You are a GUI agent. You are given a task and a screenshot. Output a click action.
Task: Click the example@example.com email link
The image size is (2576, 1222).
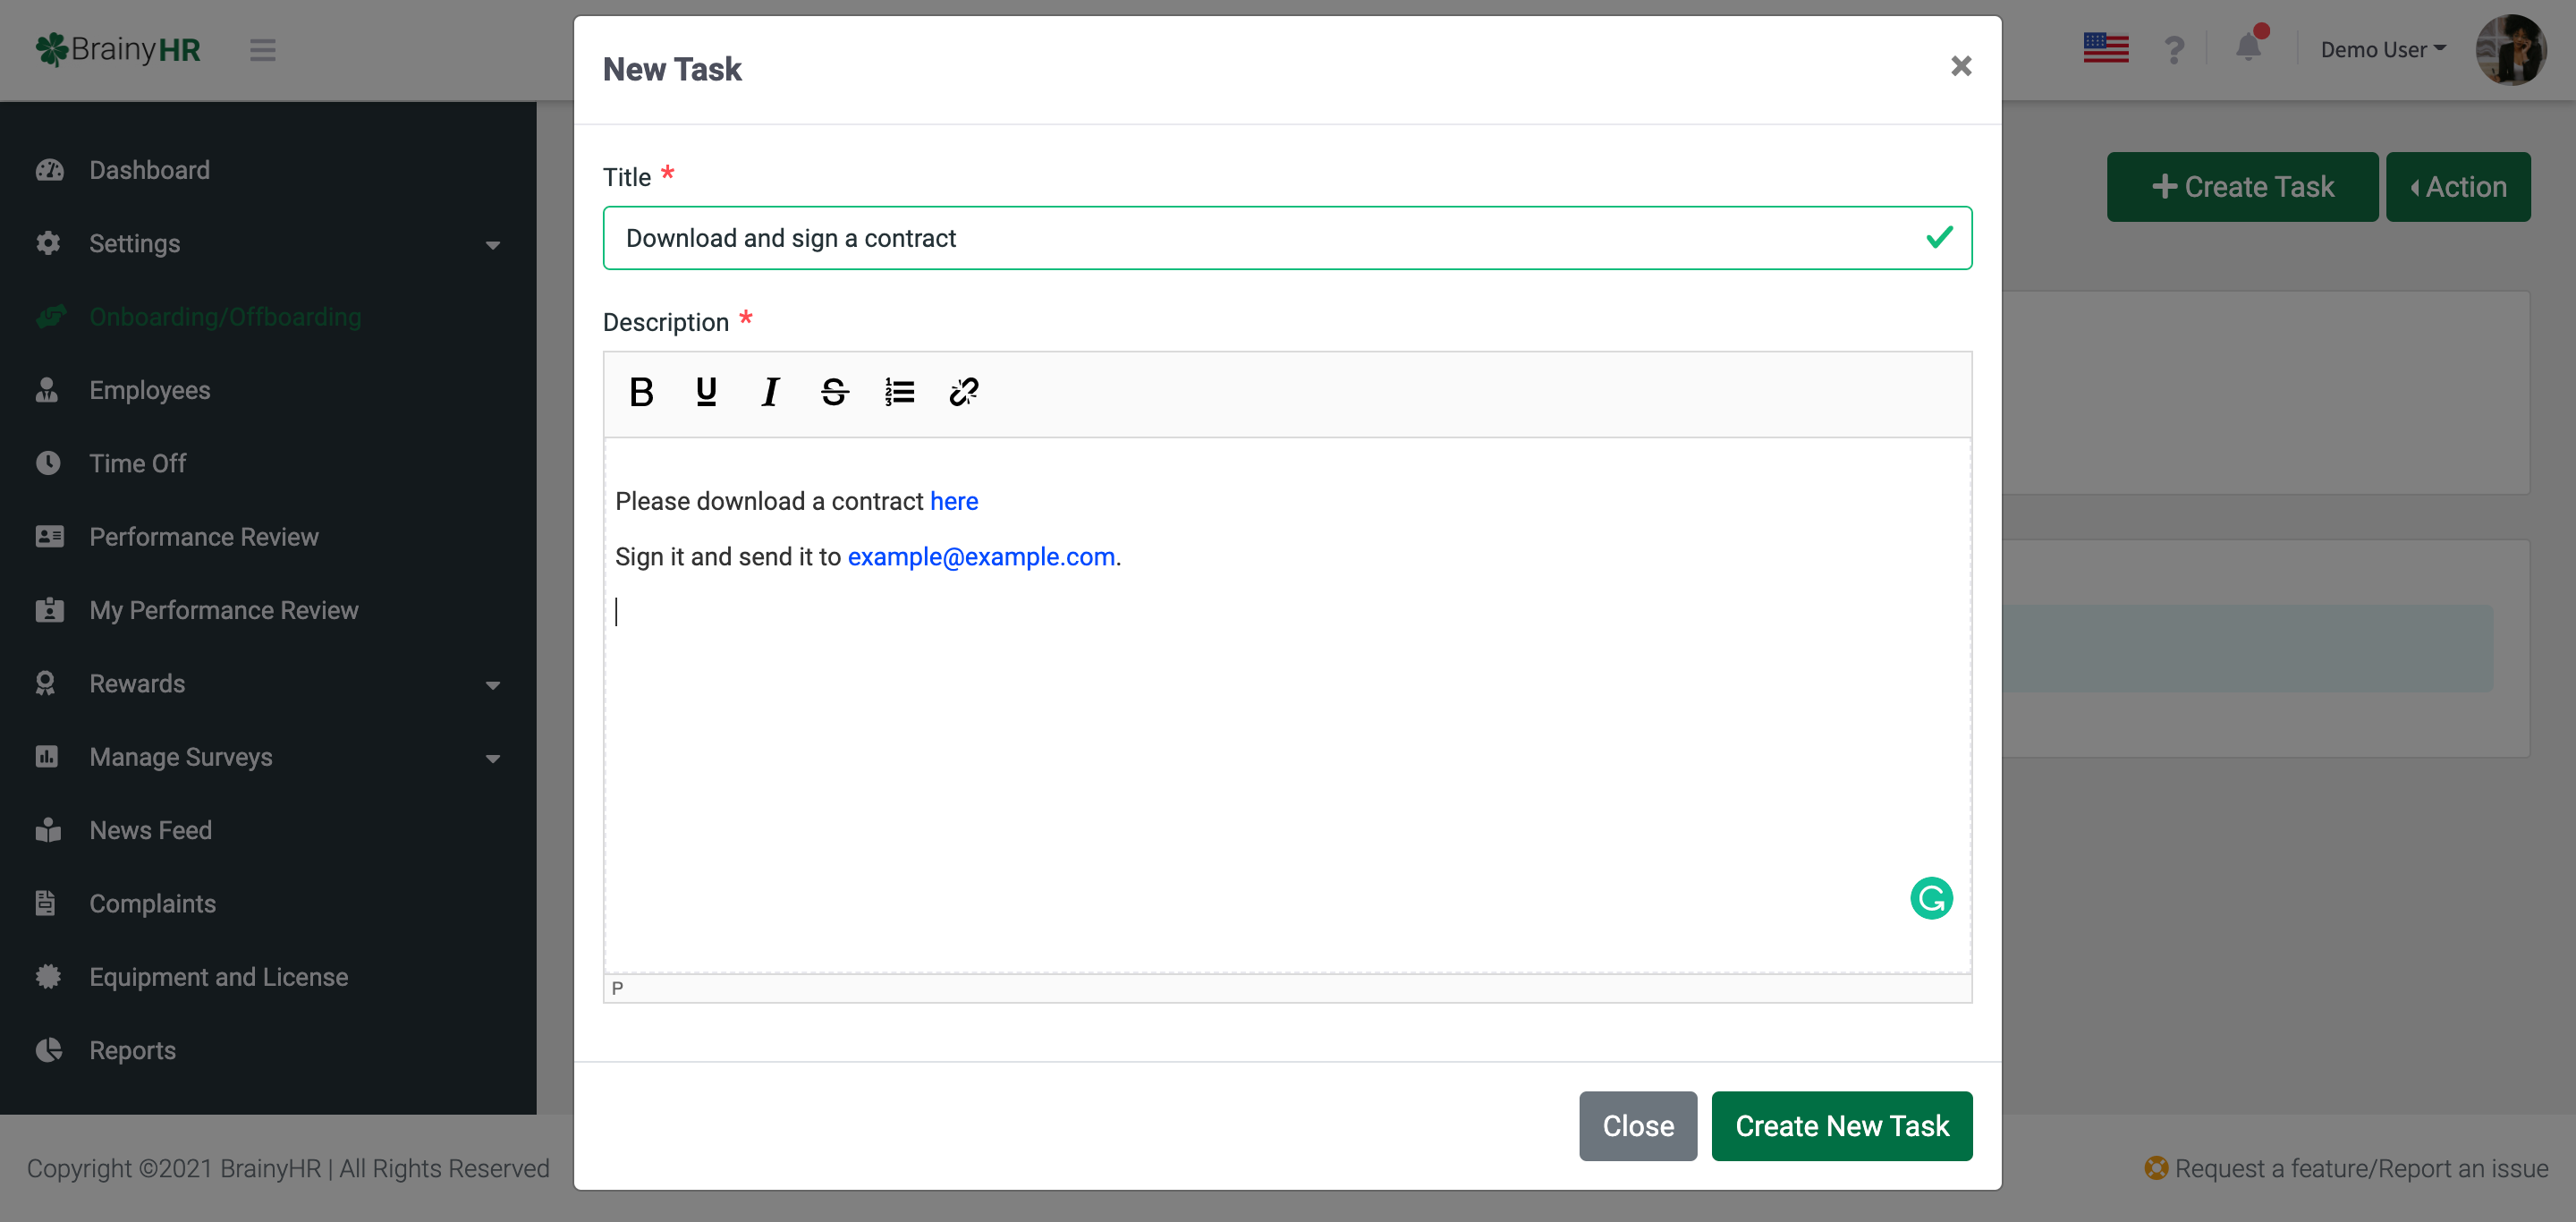pyautogui.click(x=981, y=557)
